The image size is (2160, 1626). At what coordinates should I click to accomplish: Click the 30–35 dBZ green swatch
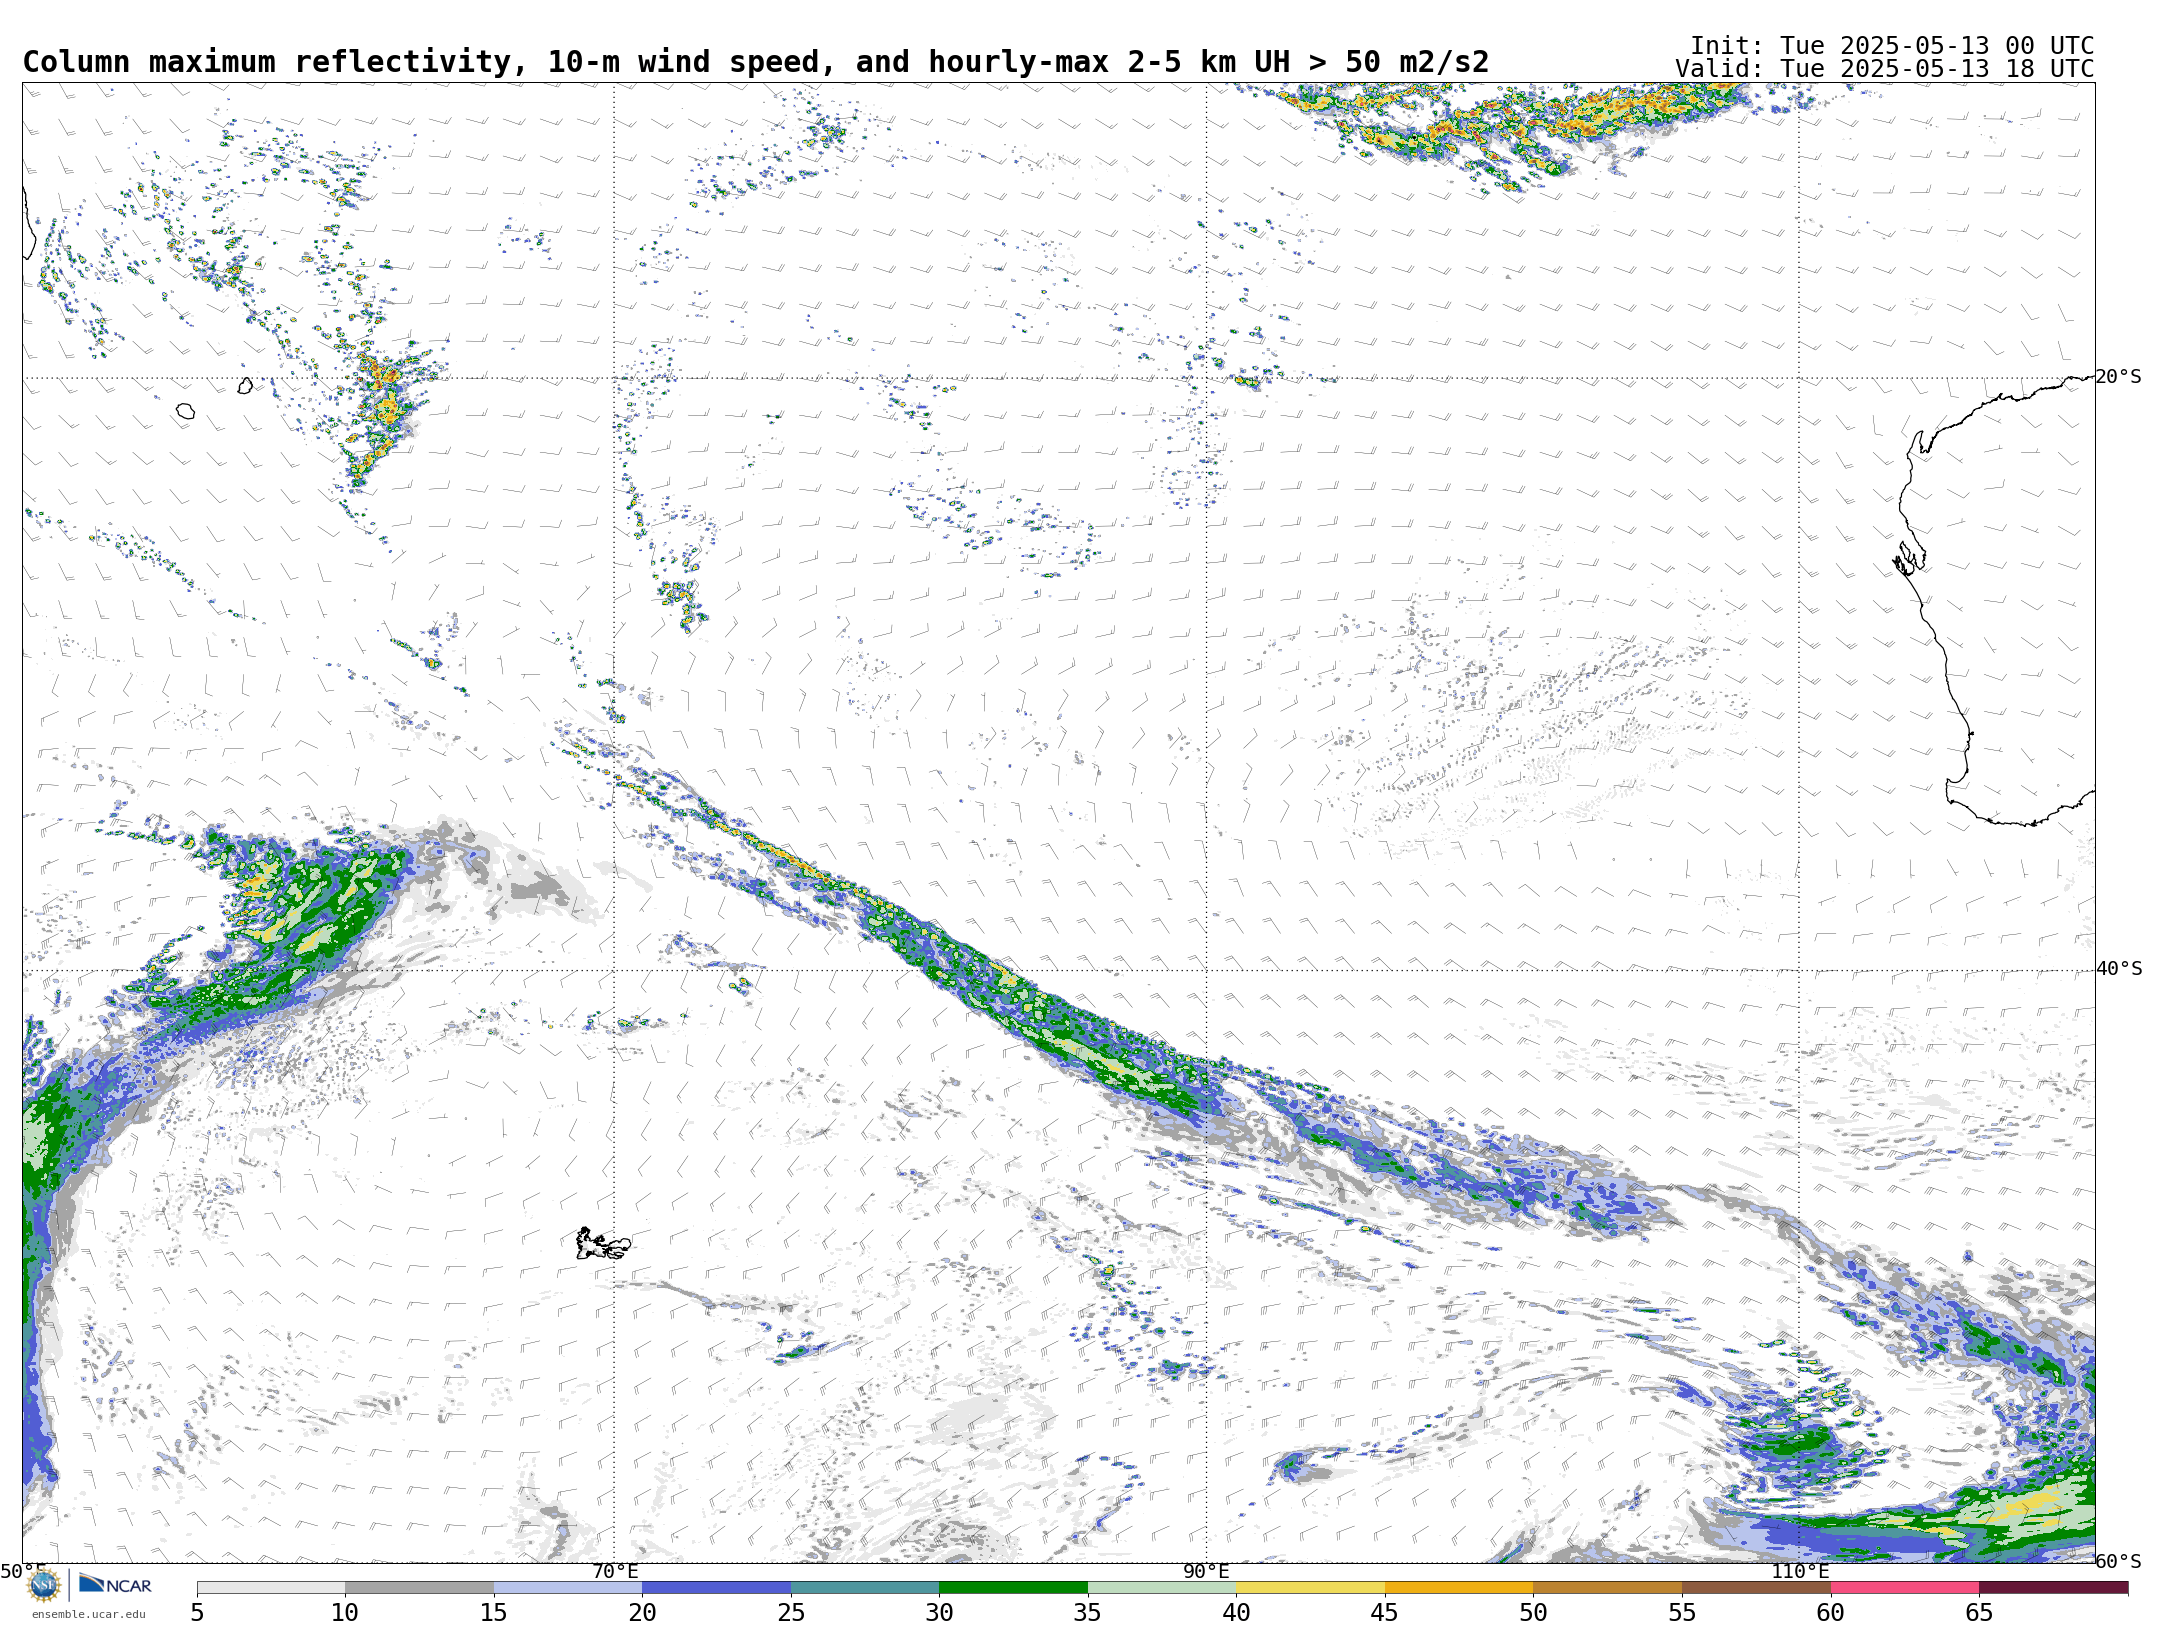coord(1013,1588)
